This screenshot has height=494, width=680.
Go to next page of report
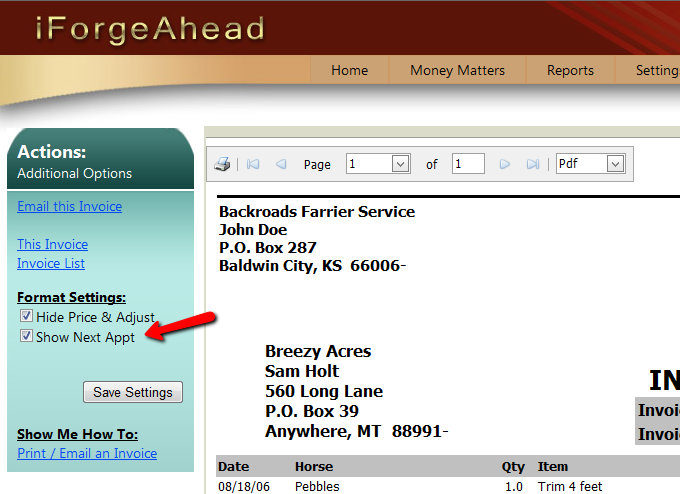click(x=504, y=164)
